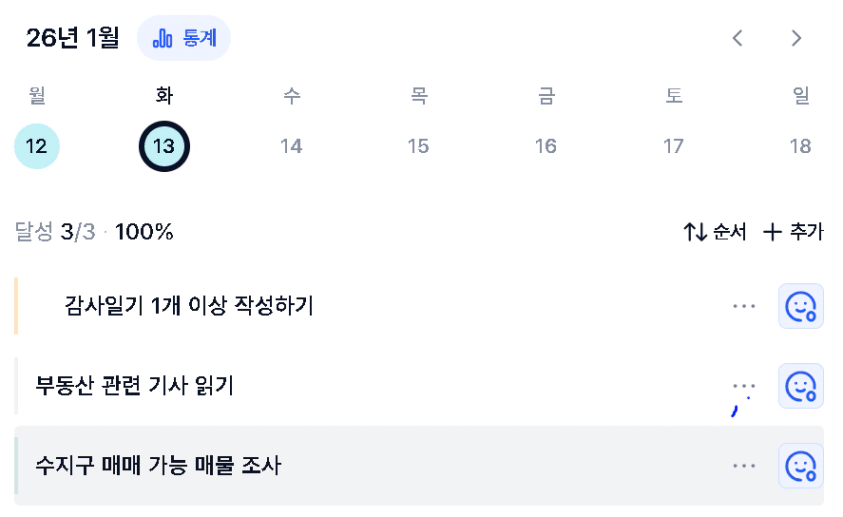The width and height of the screenshot is (843, 517).
Task: Open the 부동산 관련 기사 읽기 task
Action: [134, 386]
